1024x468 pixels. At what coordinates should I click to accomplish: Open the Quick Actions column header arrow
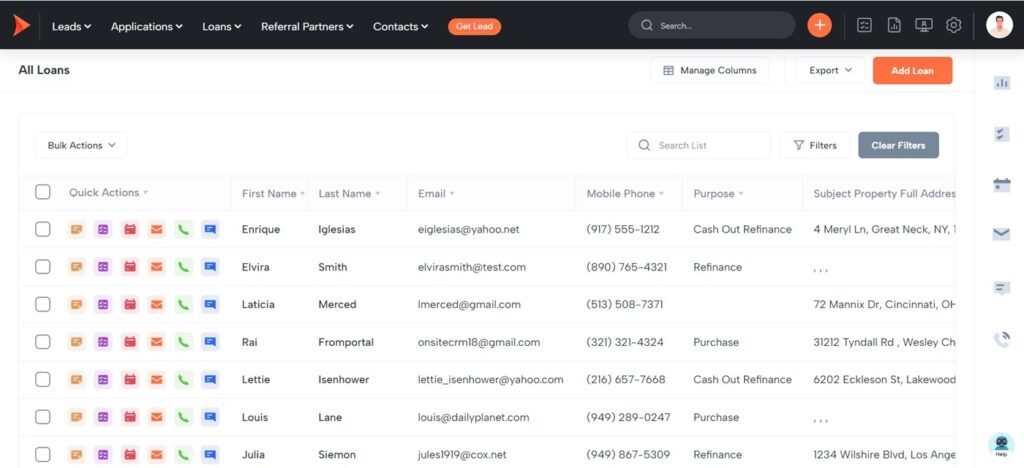tap(146, 193)
